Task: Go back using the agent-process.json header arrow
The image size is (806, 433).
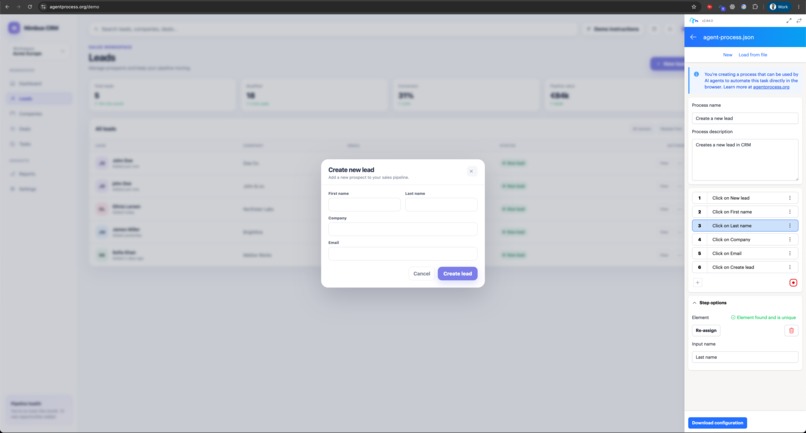Action: point(693,37)
